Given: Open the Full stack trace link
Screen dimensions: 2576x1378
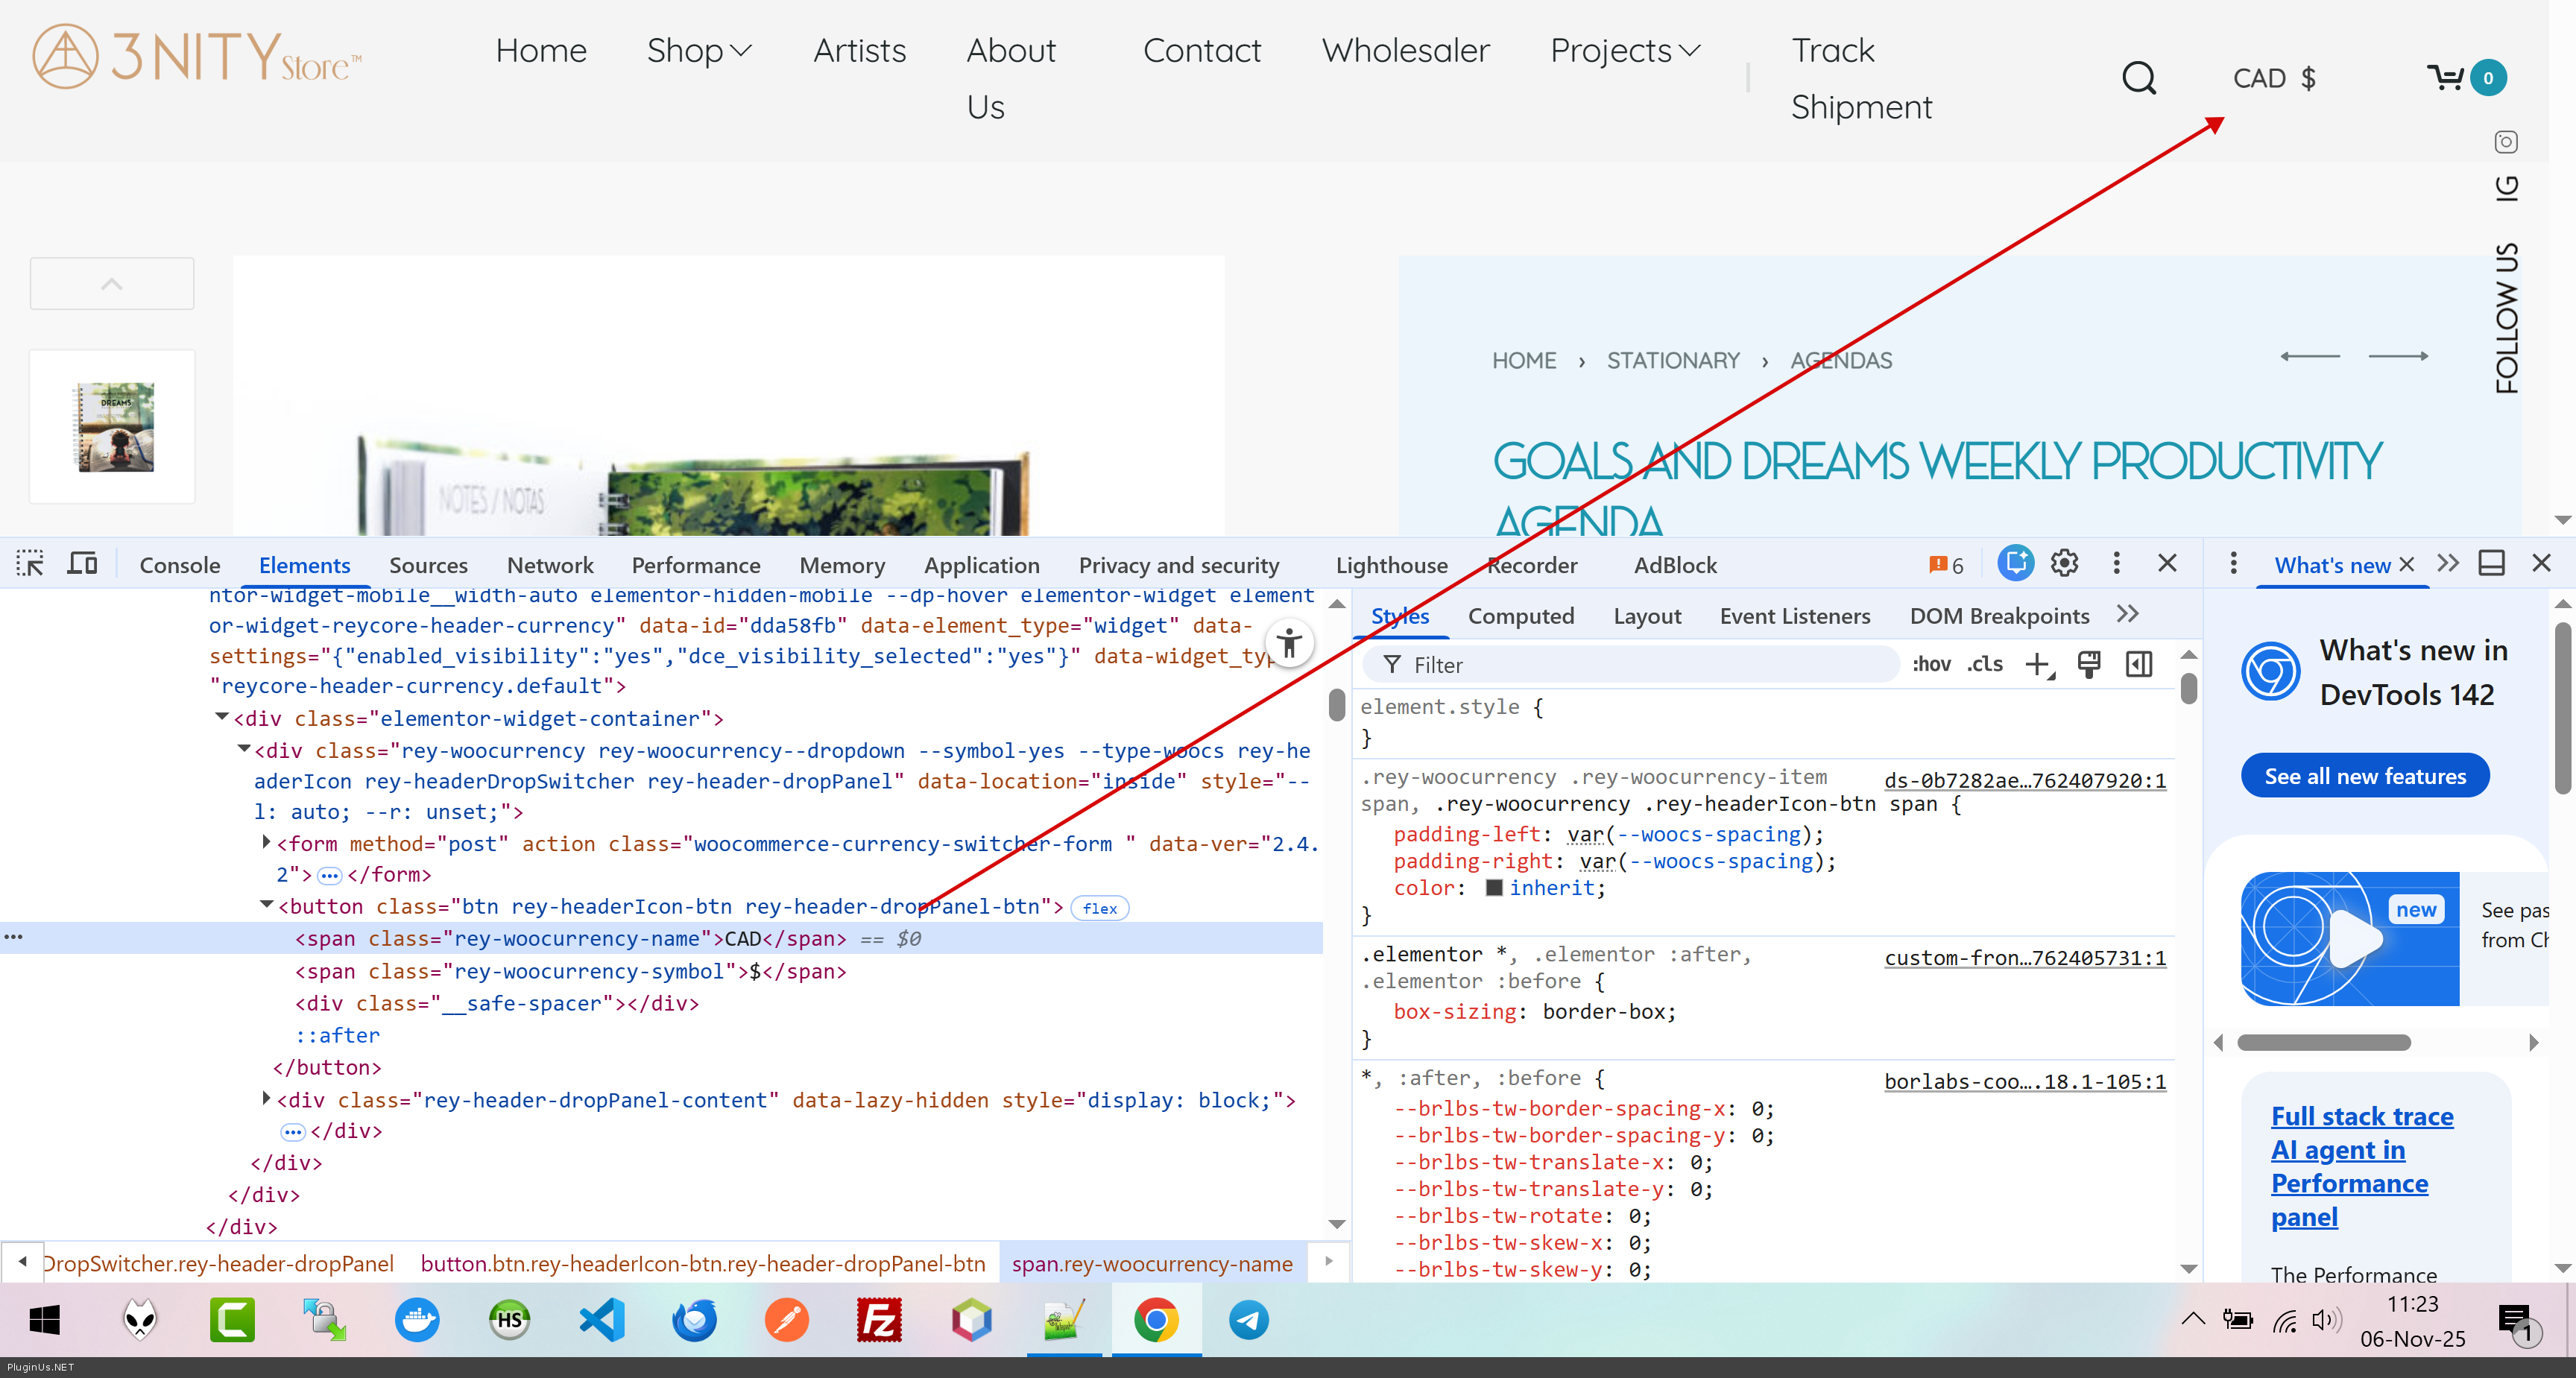Looking at the screenshot, I should (2361, 1117).
